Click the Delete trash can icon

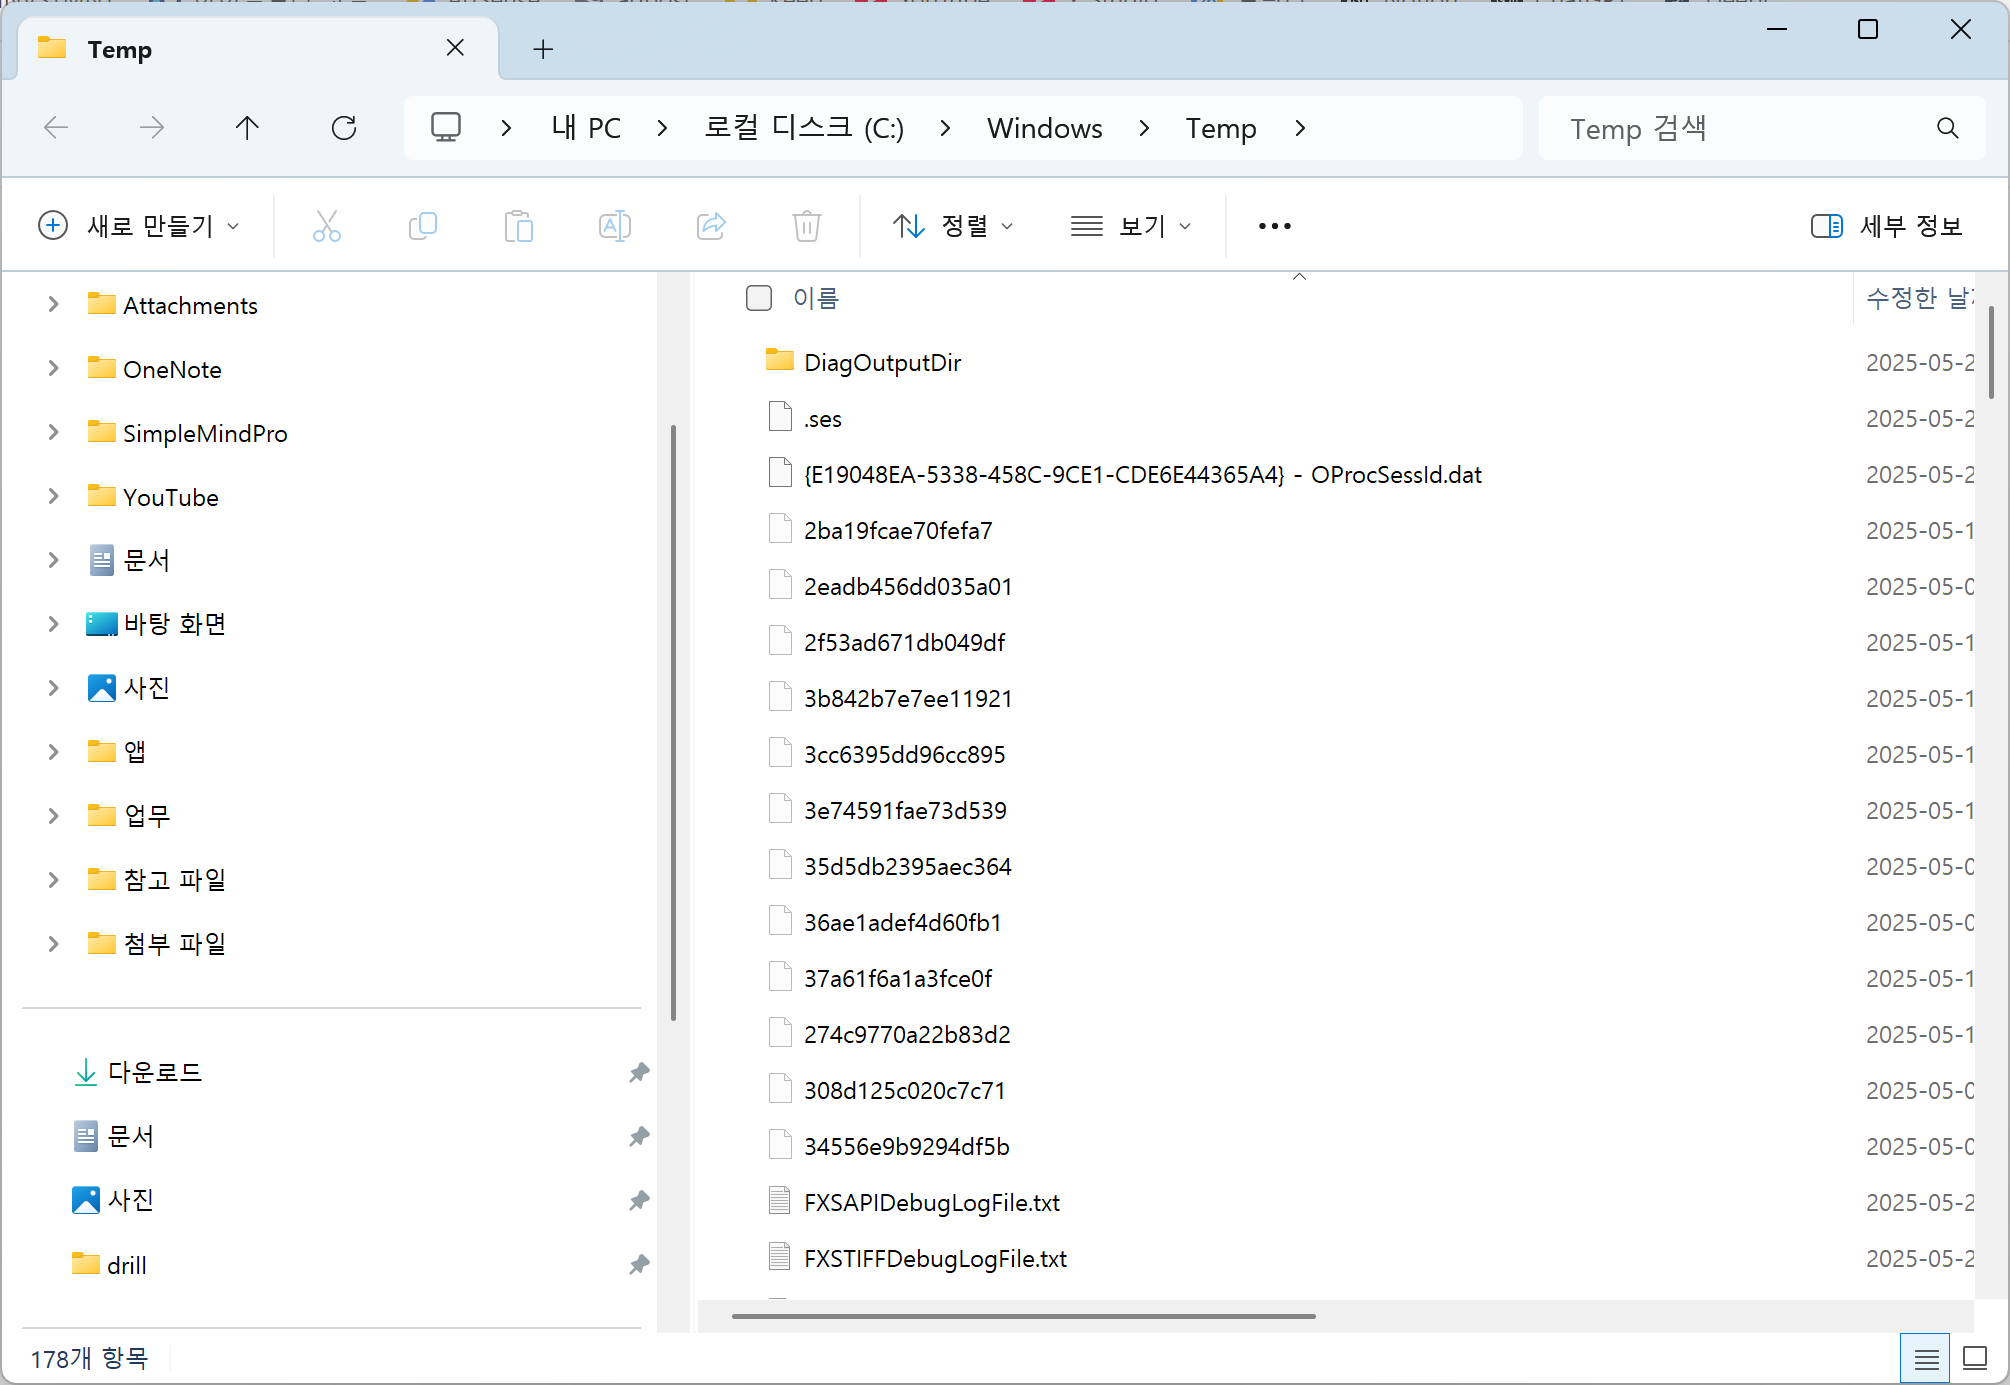(807, 226)
